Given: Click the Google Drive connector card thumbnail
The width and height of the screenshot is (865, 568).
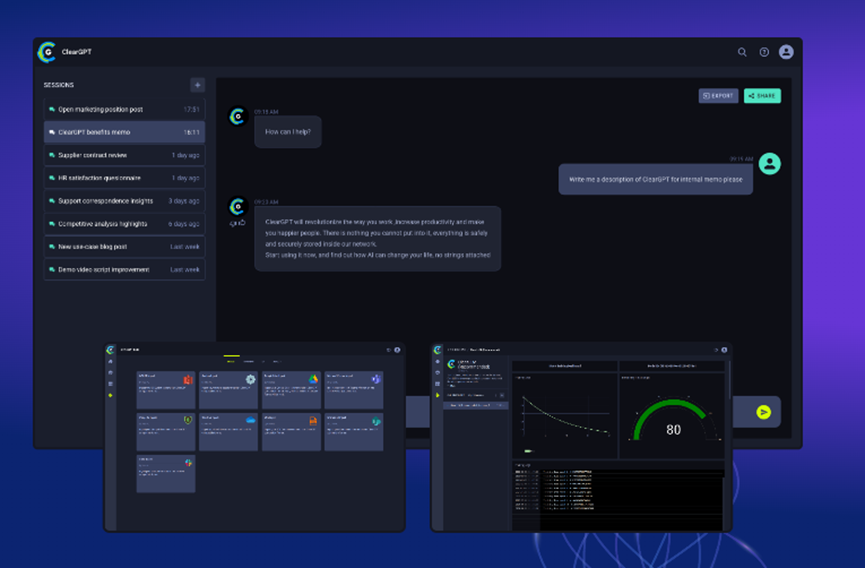Looking at the screenshot, I should coord(291,390).
